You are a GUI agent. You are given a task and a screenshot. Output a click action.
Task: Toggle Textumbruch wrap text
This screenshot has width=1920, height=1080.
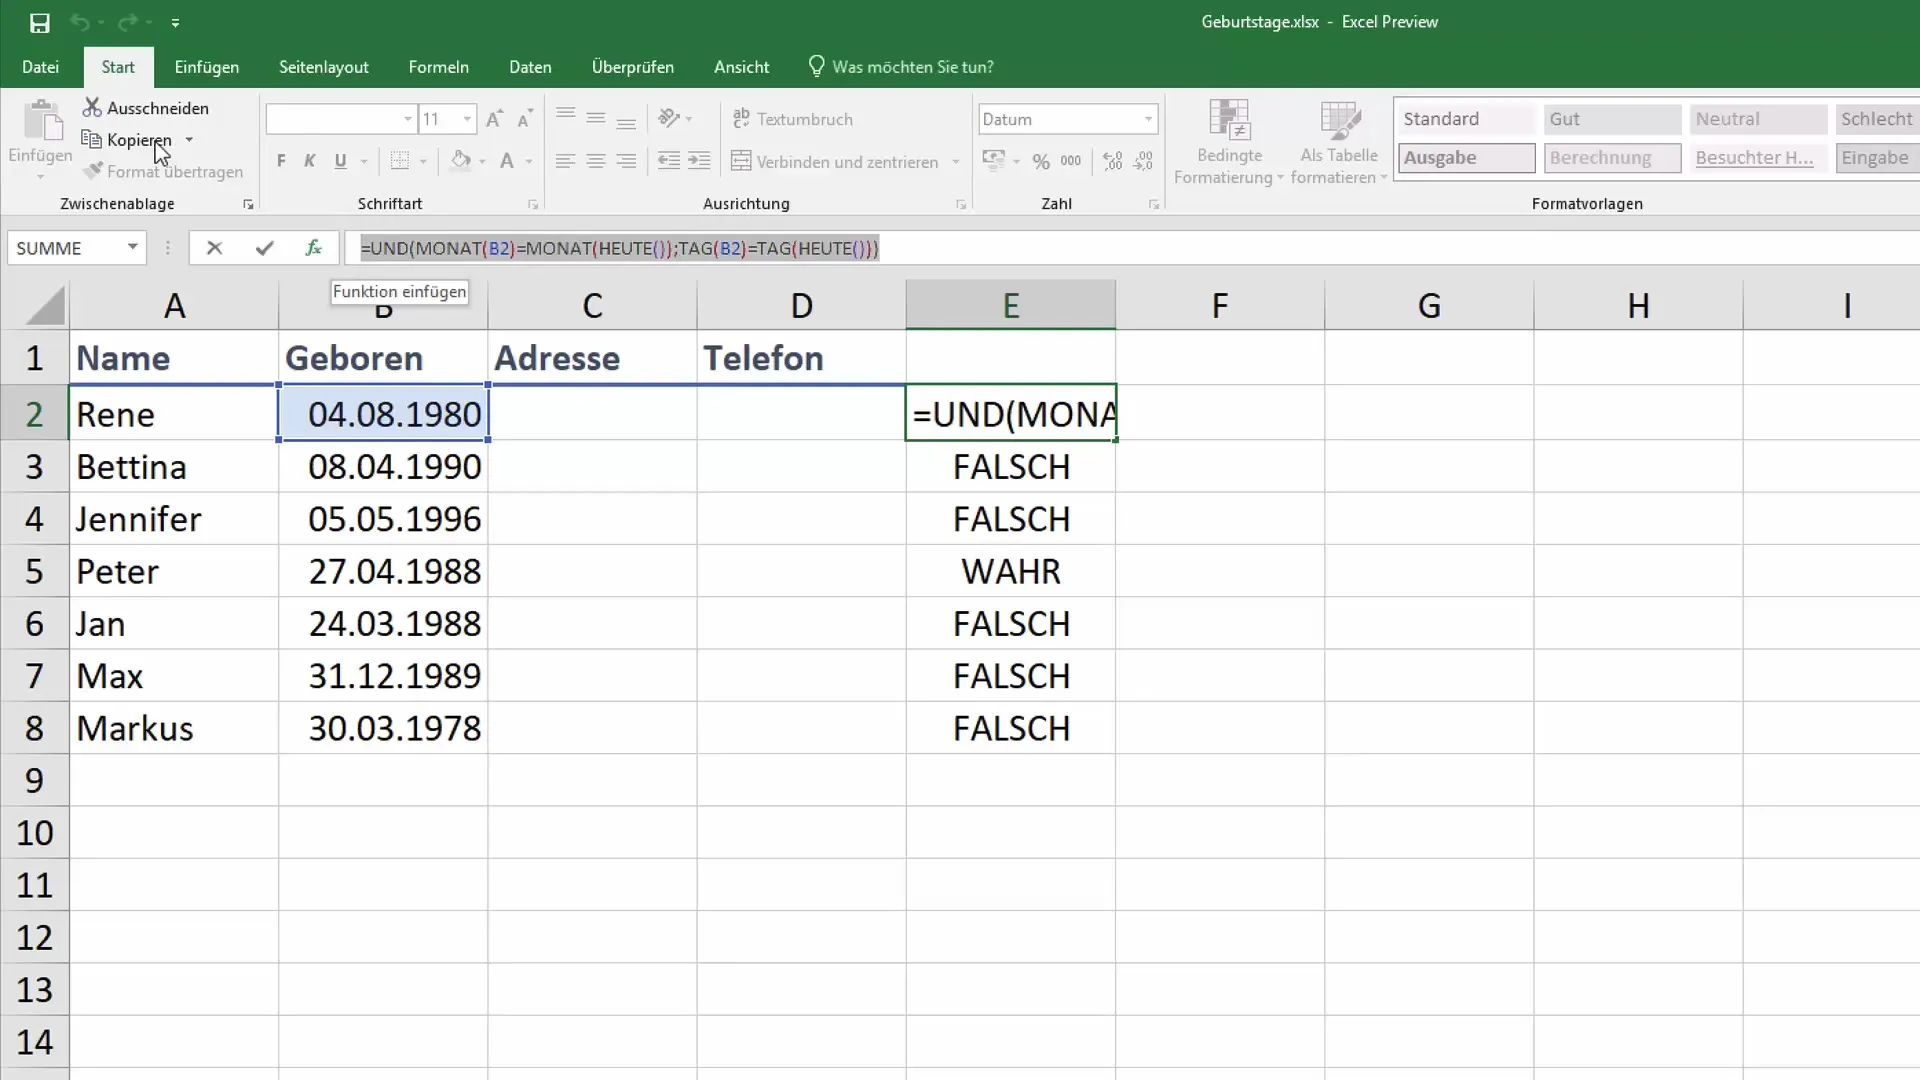tap(793, 119)
